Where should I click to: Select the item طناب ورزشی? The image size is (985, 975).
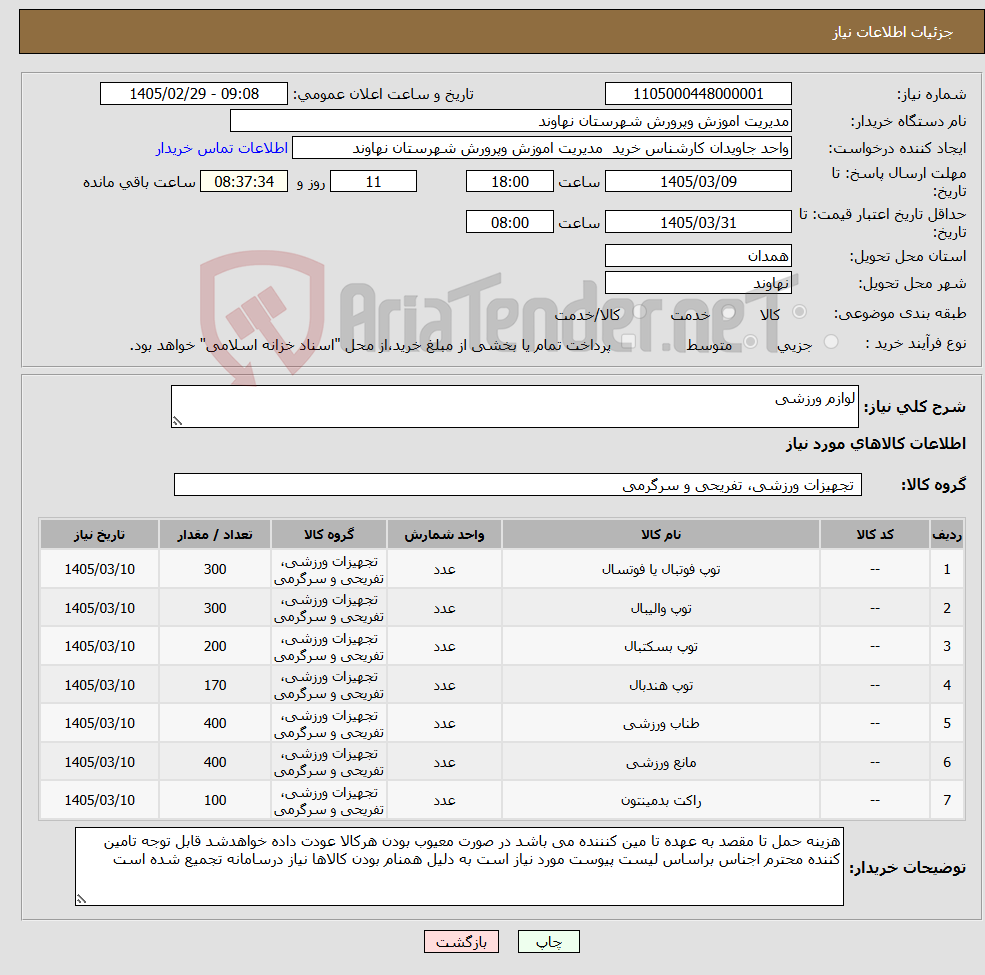[660, 724]
